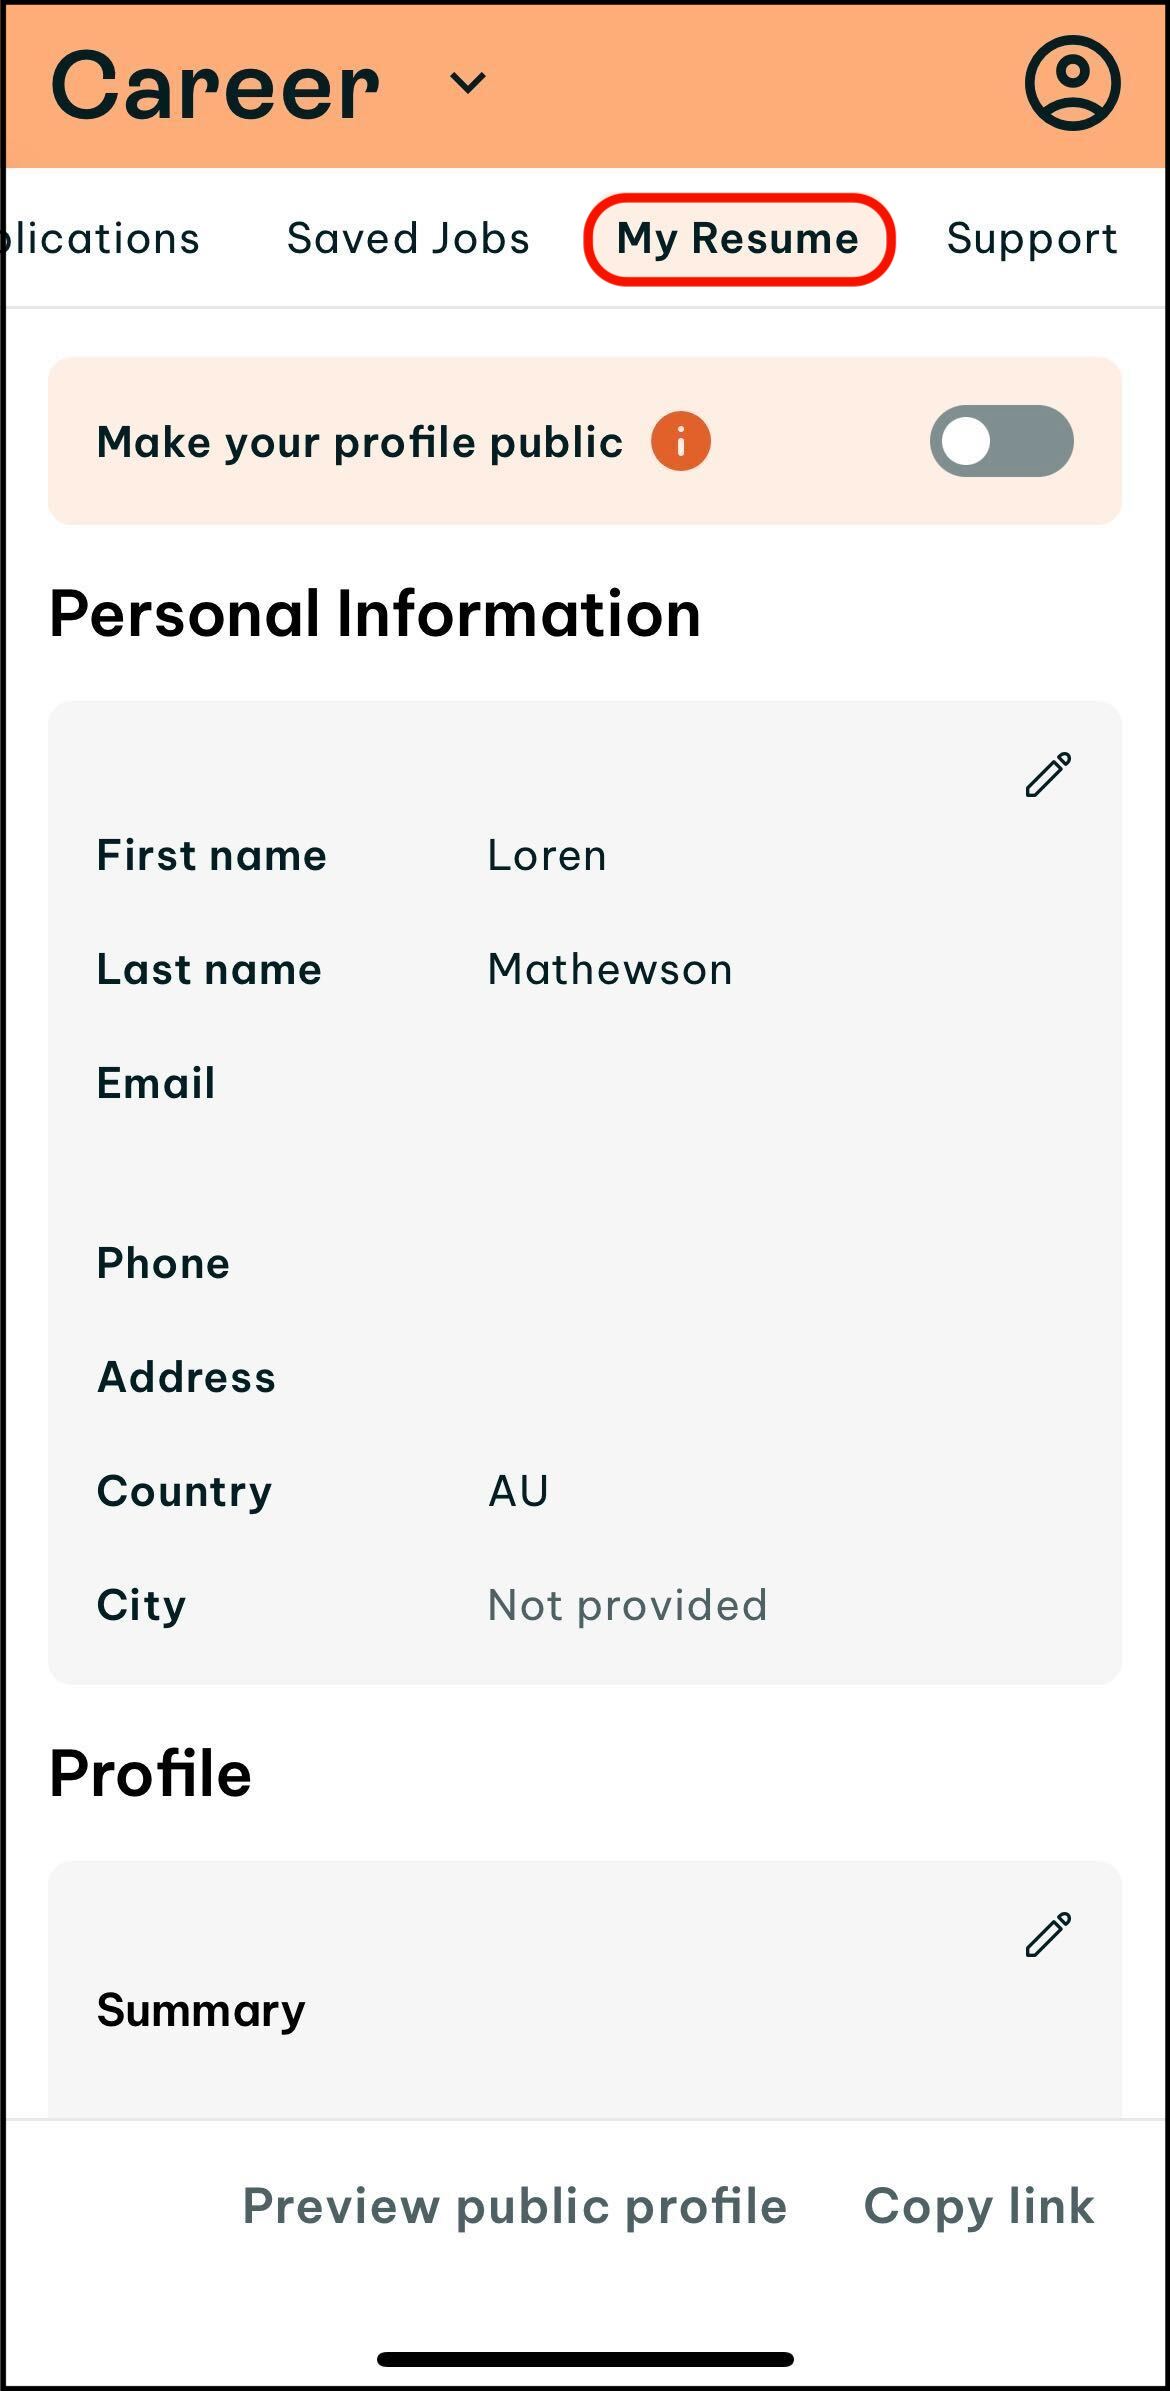Click the Career header title
This screenshot has width=1170, height=2391.
click(x=215, y=87)
